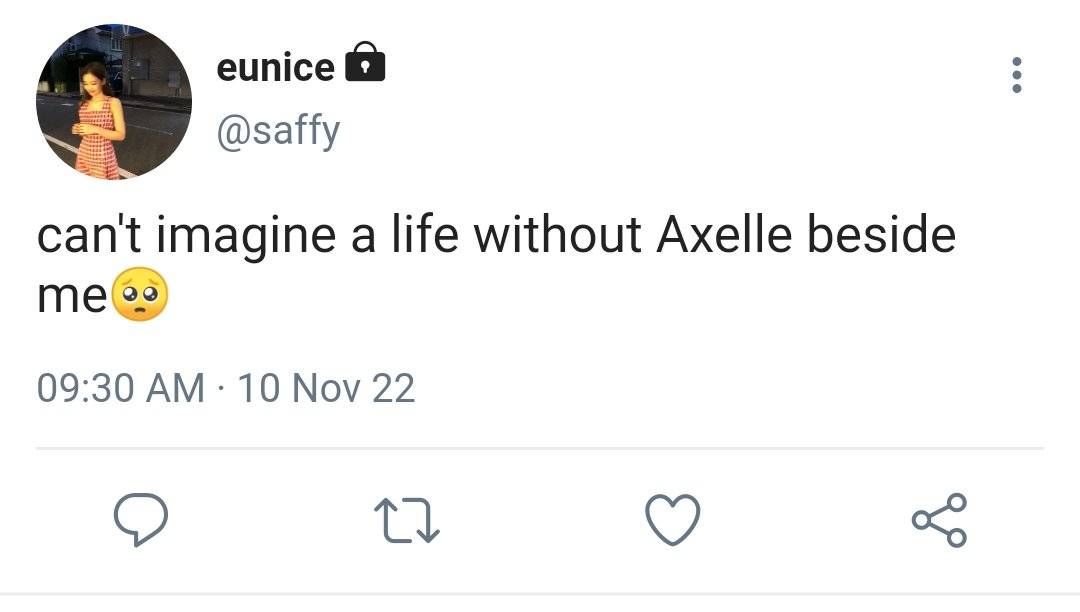Click the word imagine in tweet

[246, 236]
